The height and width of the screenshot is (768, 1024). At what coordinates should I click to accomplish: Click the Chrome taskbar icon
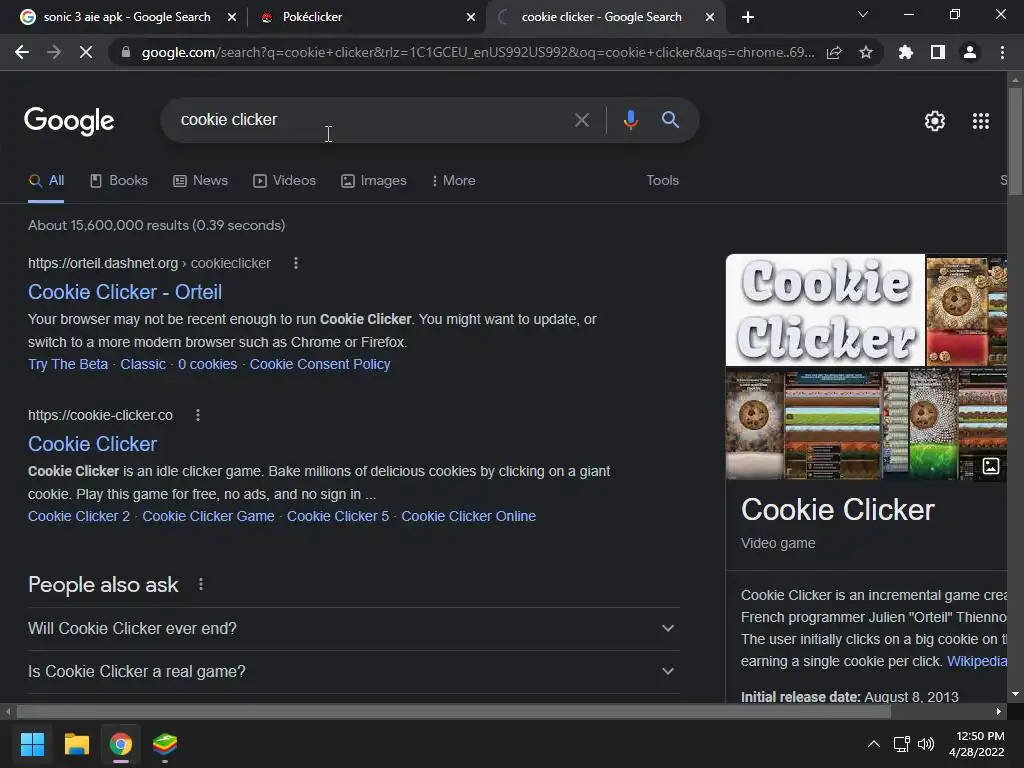(121, 744)
